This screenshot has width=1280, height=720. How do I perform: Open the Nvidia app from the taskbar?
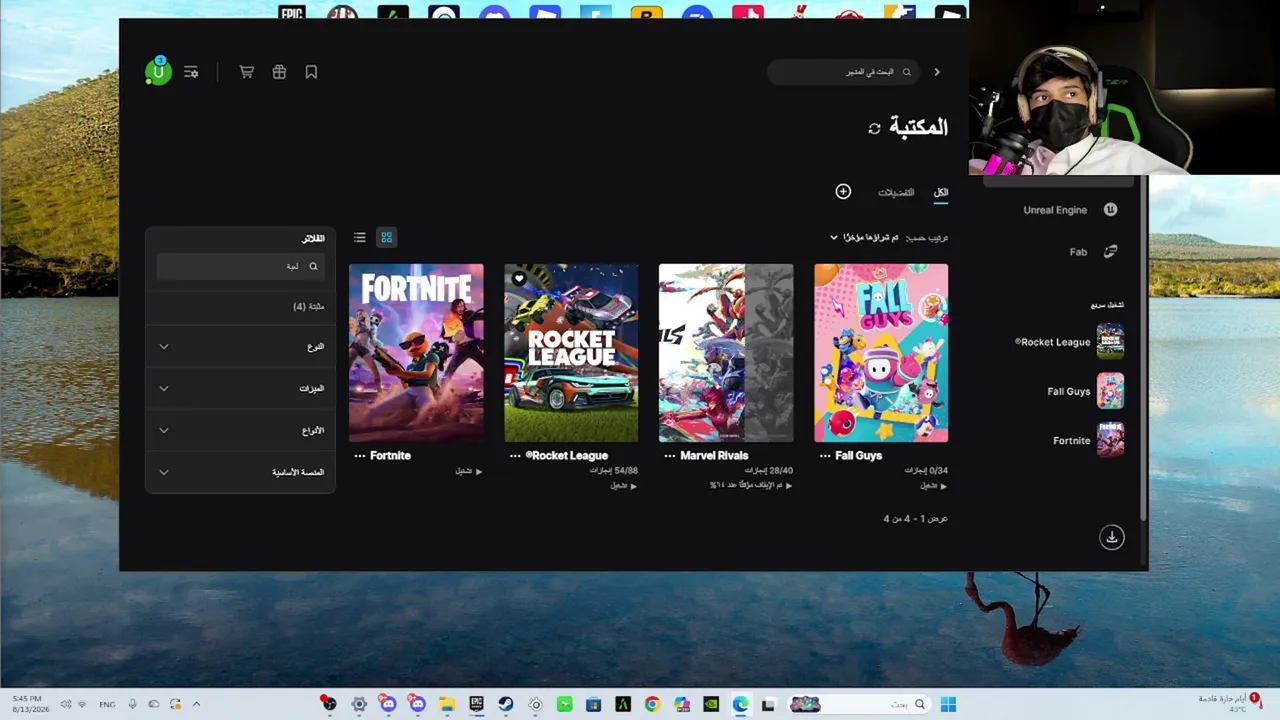pyautogui.click(x=711, y=705)
